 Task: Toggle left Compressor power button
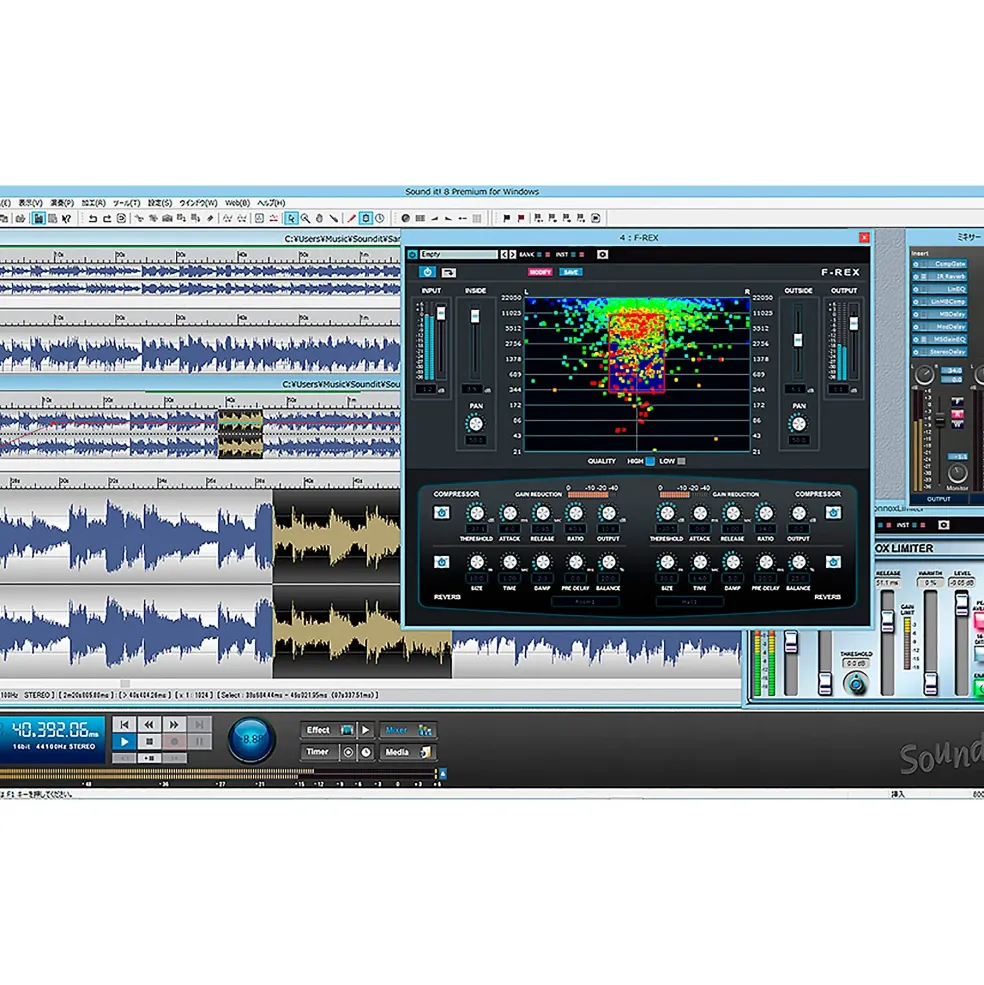(442, 513)
